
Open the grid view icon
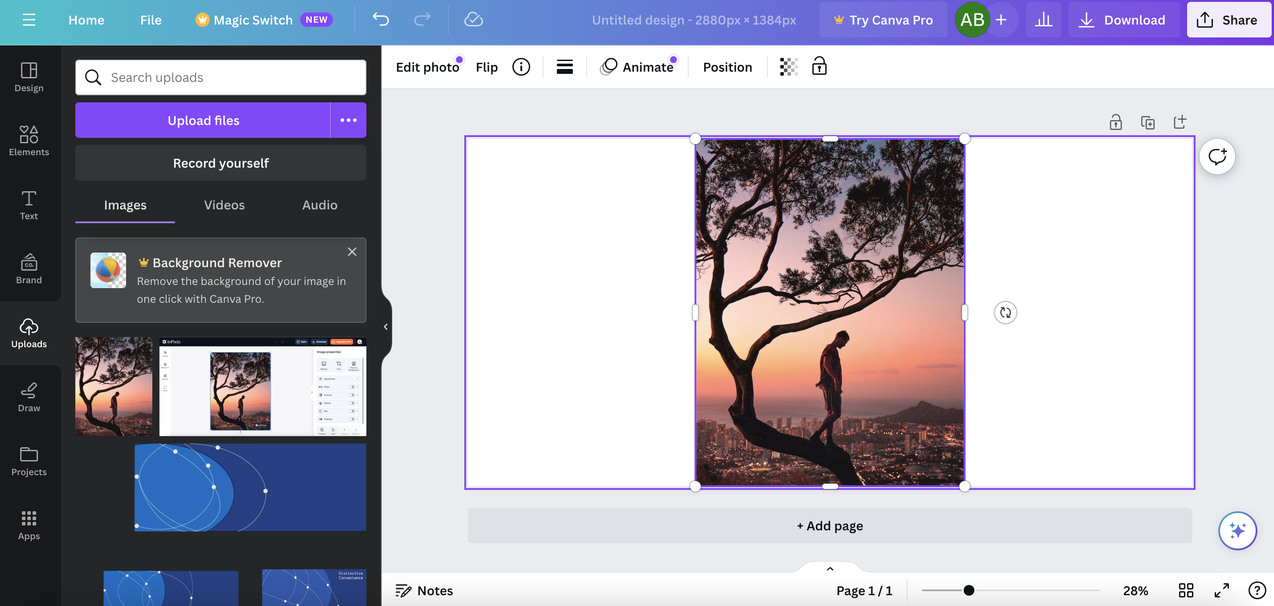1186,591
